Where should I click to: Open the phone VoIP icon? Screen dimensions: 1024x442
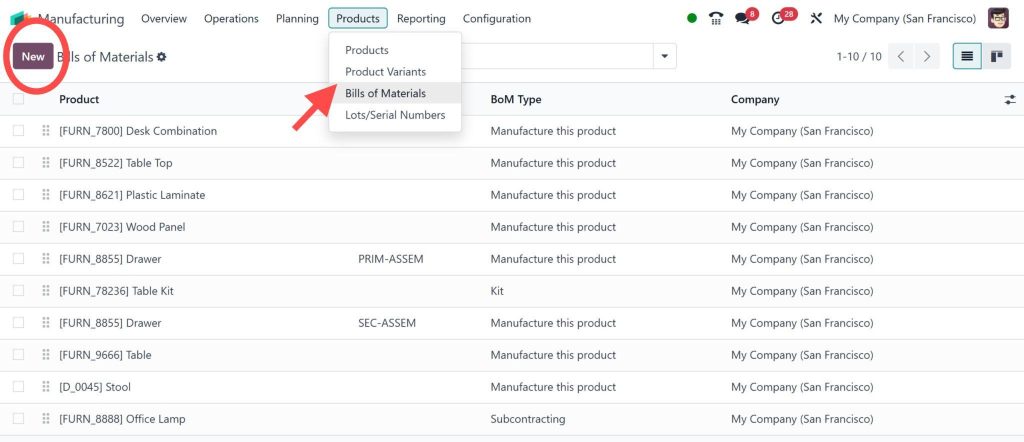point(716,18)
